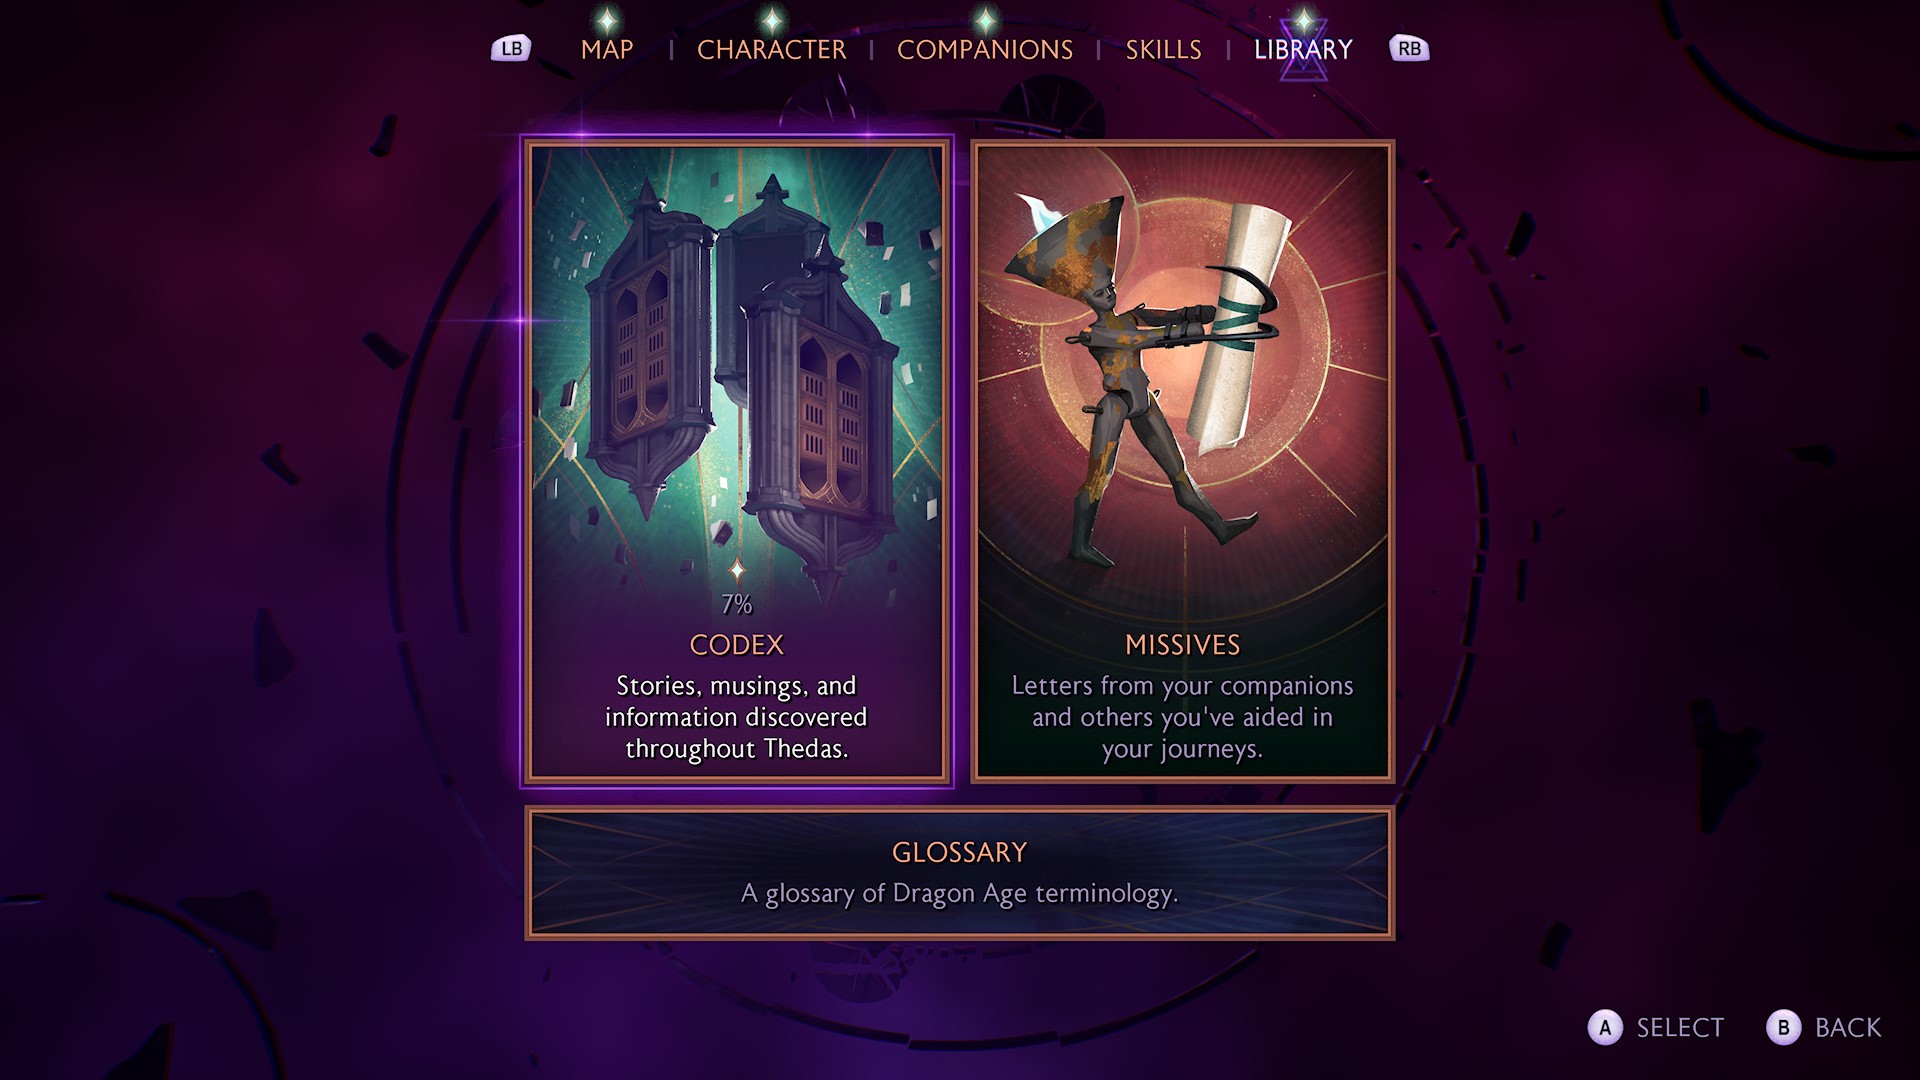Click the diamond icon above Codex percentage
The width and height of the screenshot is (1920, 1080).
(x=737, y=571)
